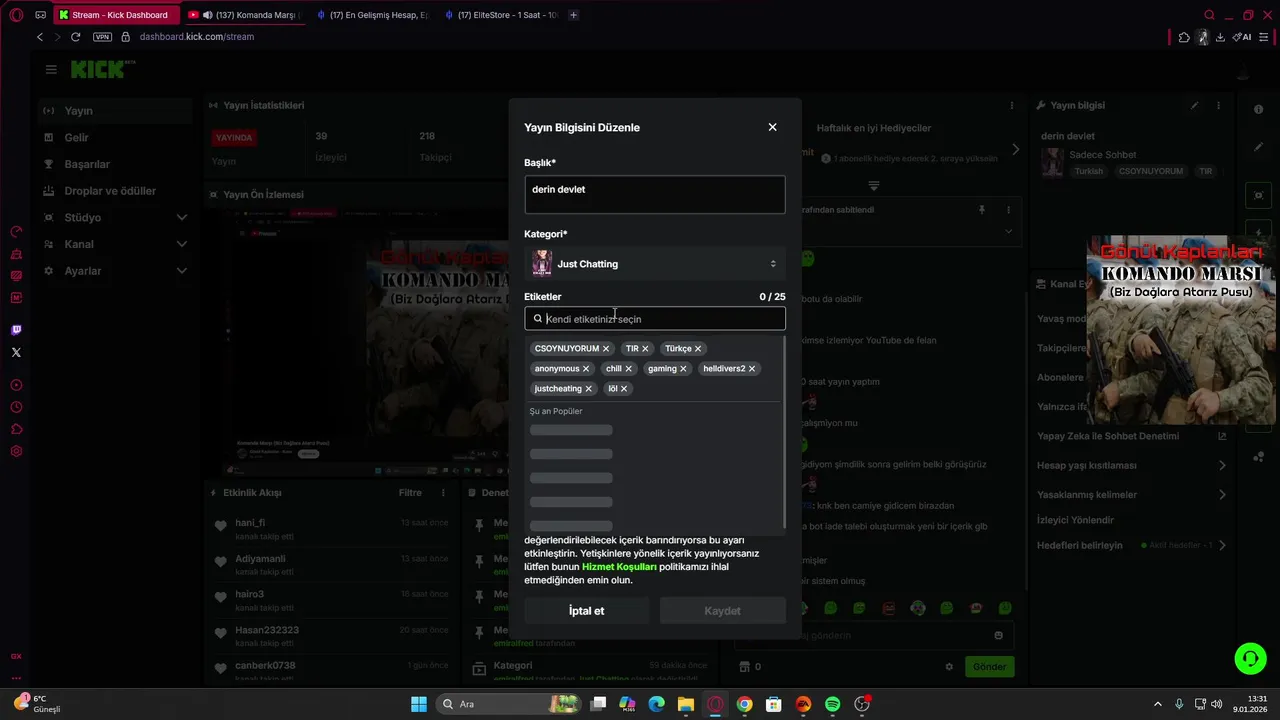Open Chrome from the taskbar
The width and height of the screenshot is (1280, 720).
(x=744, y=704)
